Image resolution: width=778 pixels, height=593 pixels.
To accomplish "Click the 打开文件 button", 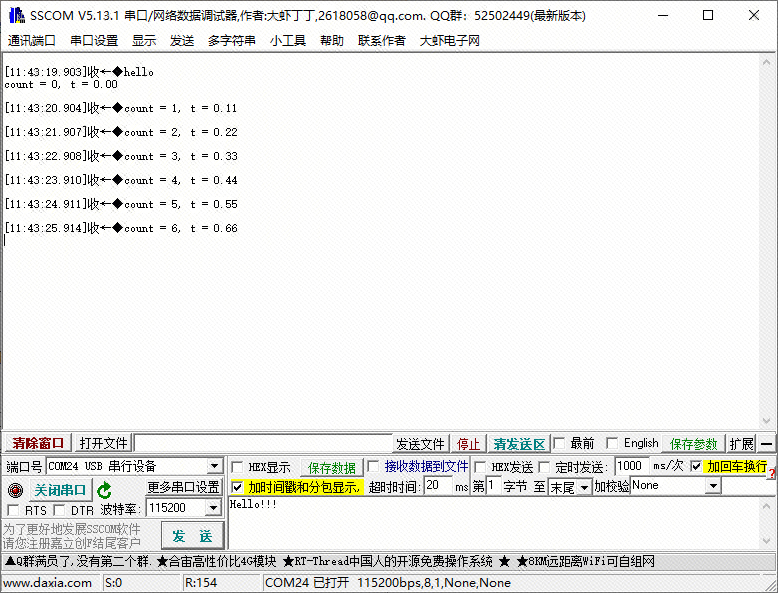I will point(103,443).
